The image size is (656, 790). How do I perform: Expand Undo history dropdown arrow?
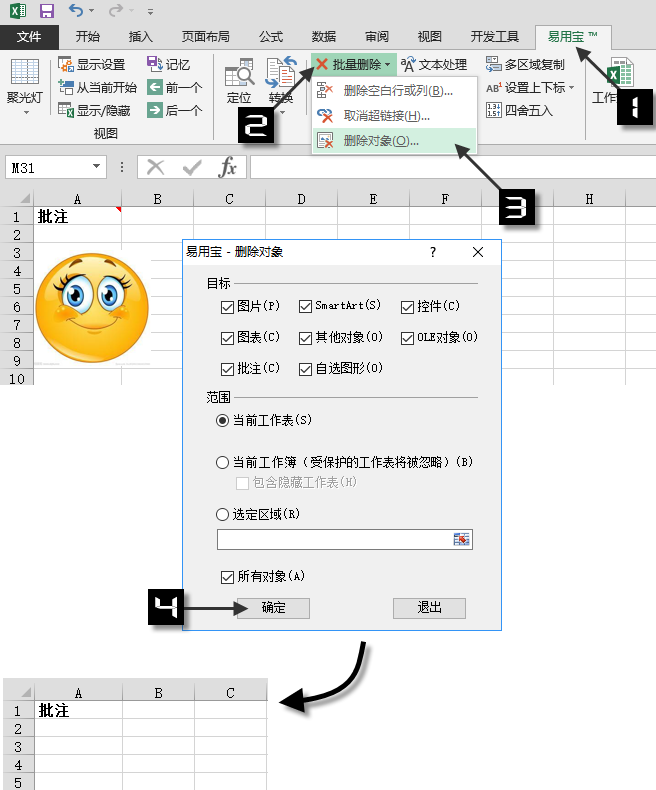(x=91, y=11)
